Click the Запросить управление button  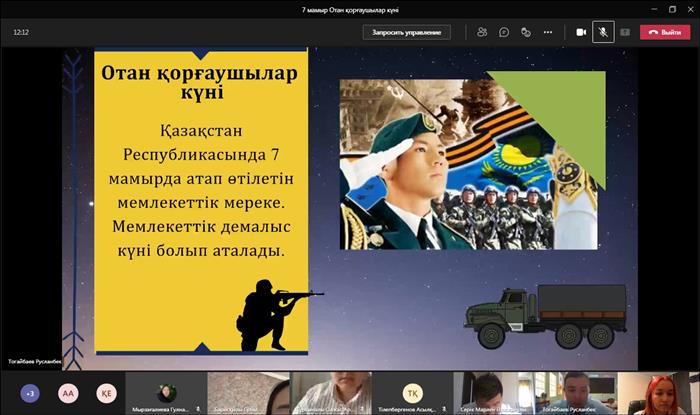point(406,32)
